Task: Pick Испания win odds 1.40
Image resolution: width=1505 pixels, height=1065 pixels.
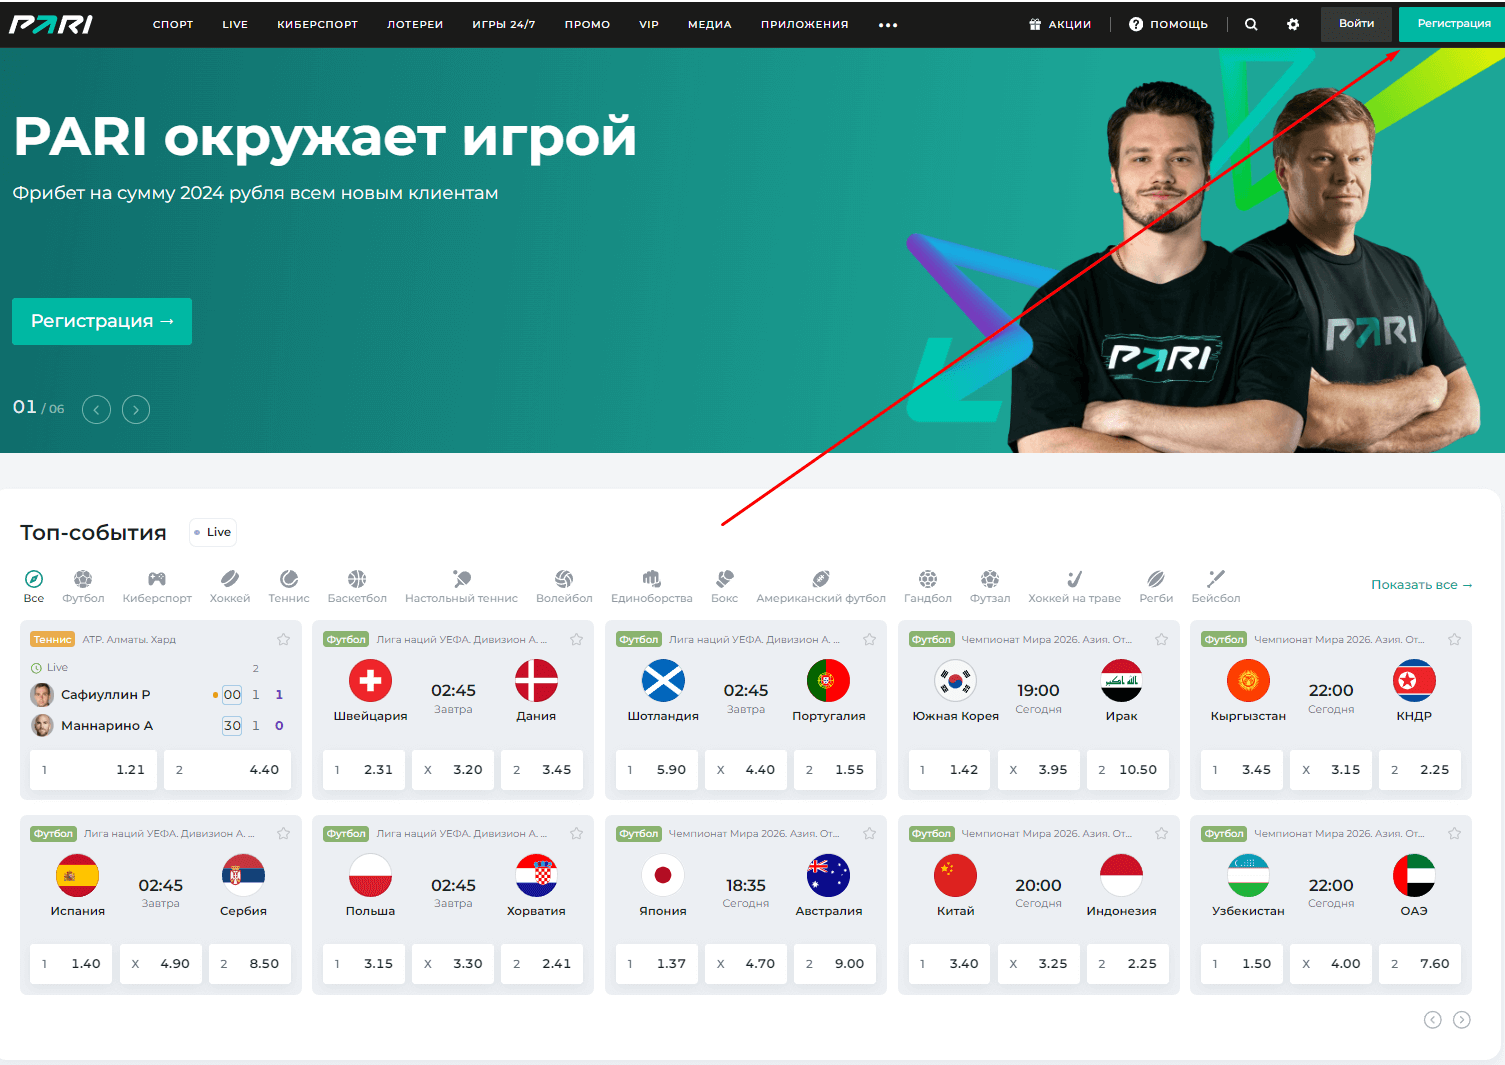Action: pyautogui.click(x=71, y=964)
